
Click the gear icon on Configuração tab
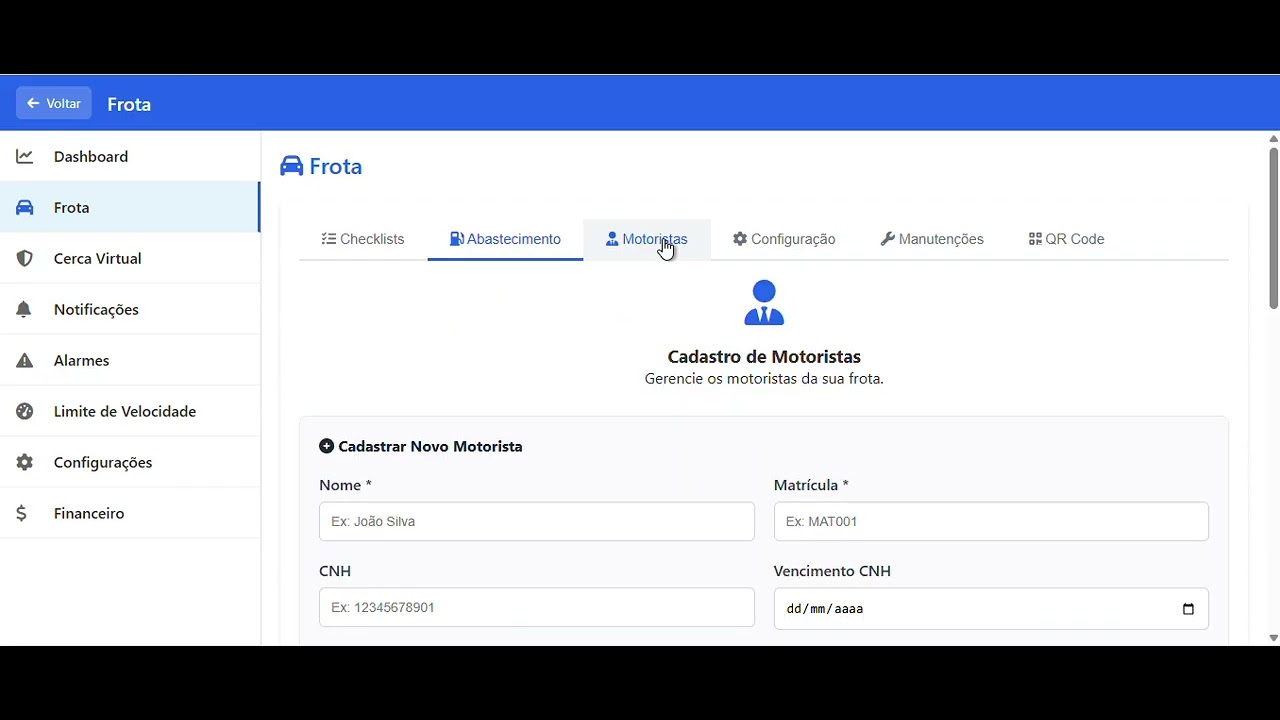[x=740, y=239]
